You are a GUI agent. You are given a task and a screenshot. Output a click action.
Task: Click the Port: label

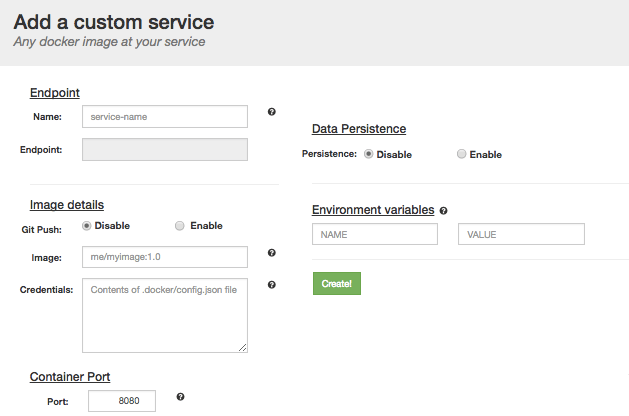58,402
